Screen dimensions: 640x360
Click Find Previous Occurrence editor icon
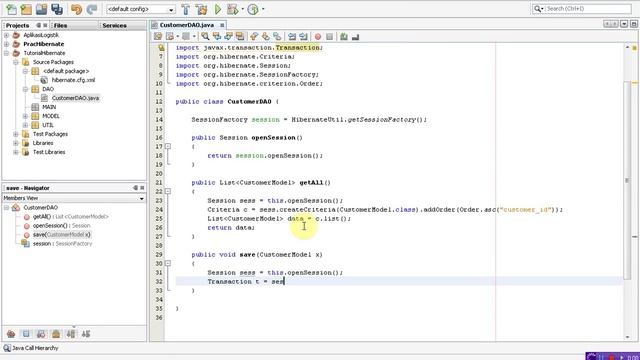(217, 37)
